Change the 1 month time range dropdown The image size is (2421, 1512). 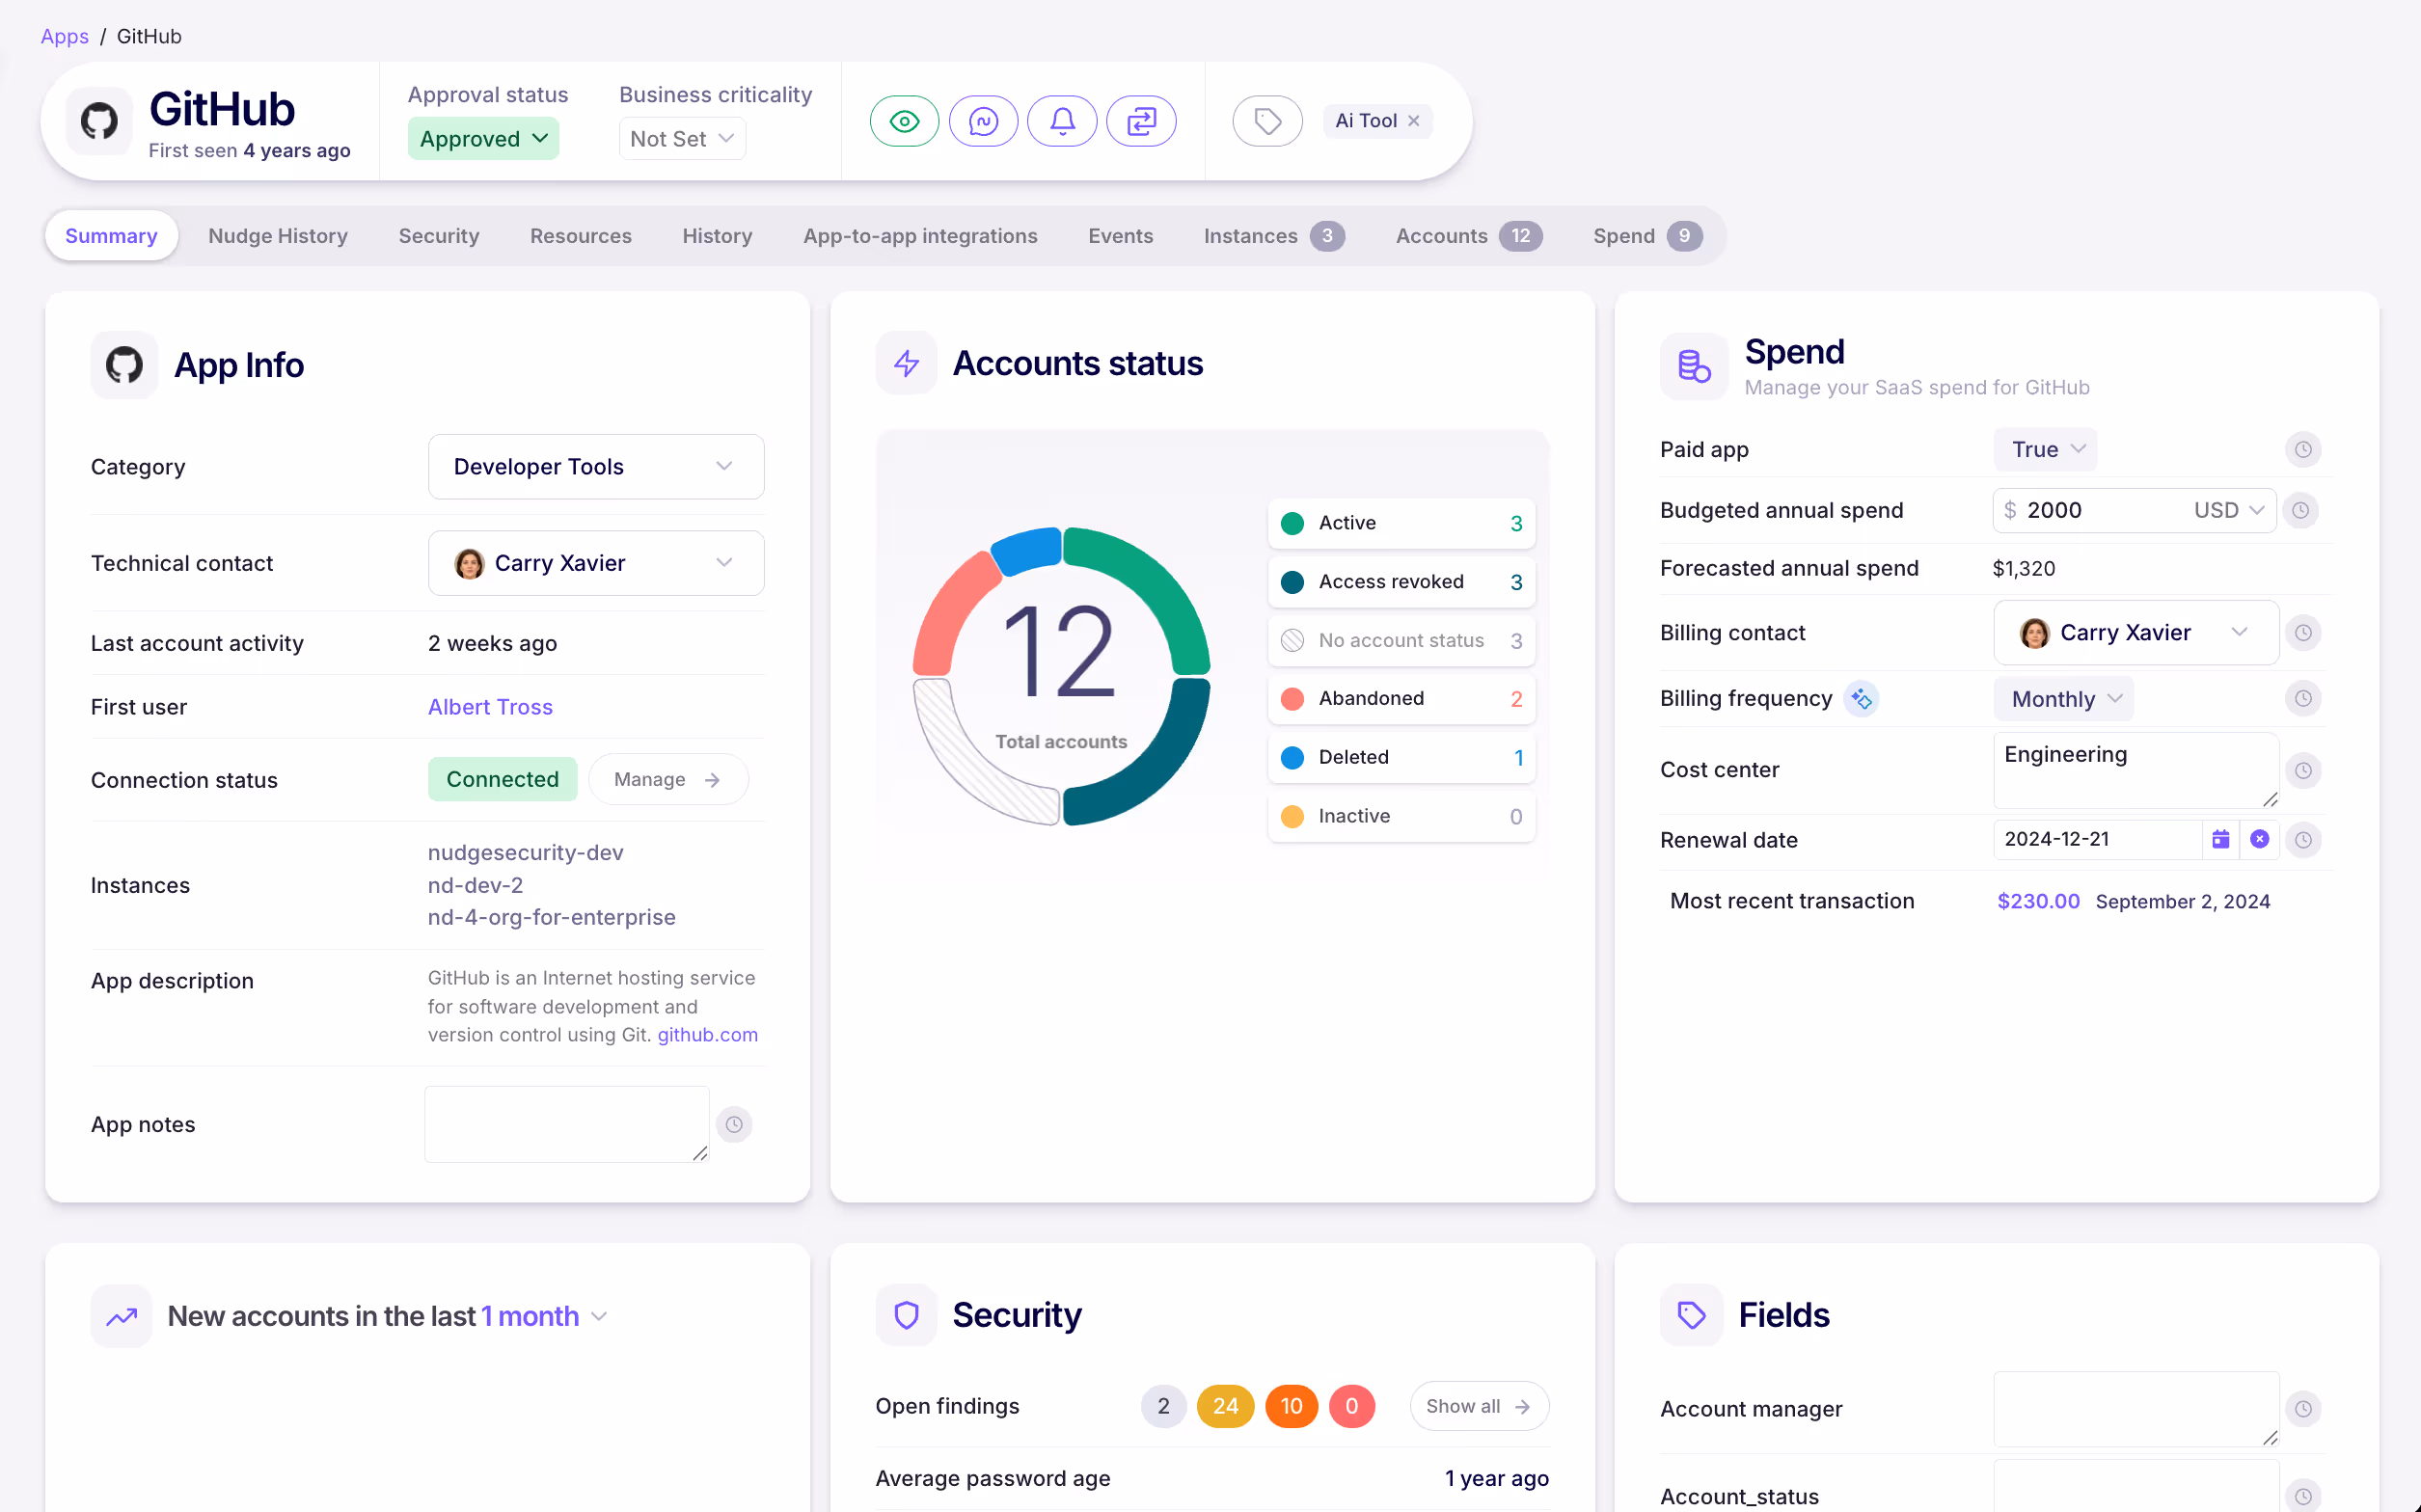point(545,1317)
